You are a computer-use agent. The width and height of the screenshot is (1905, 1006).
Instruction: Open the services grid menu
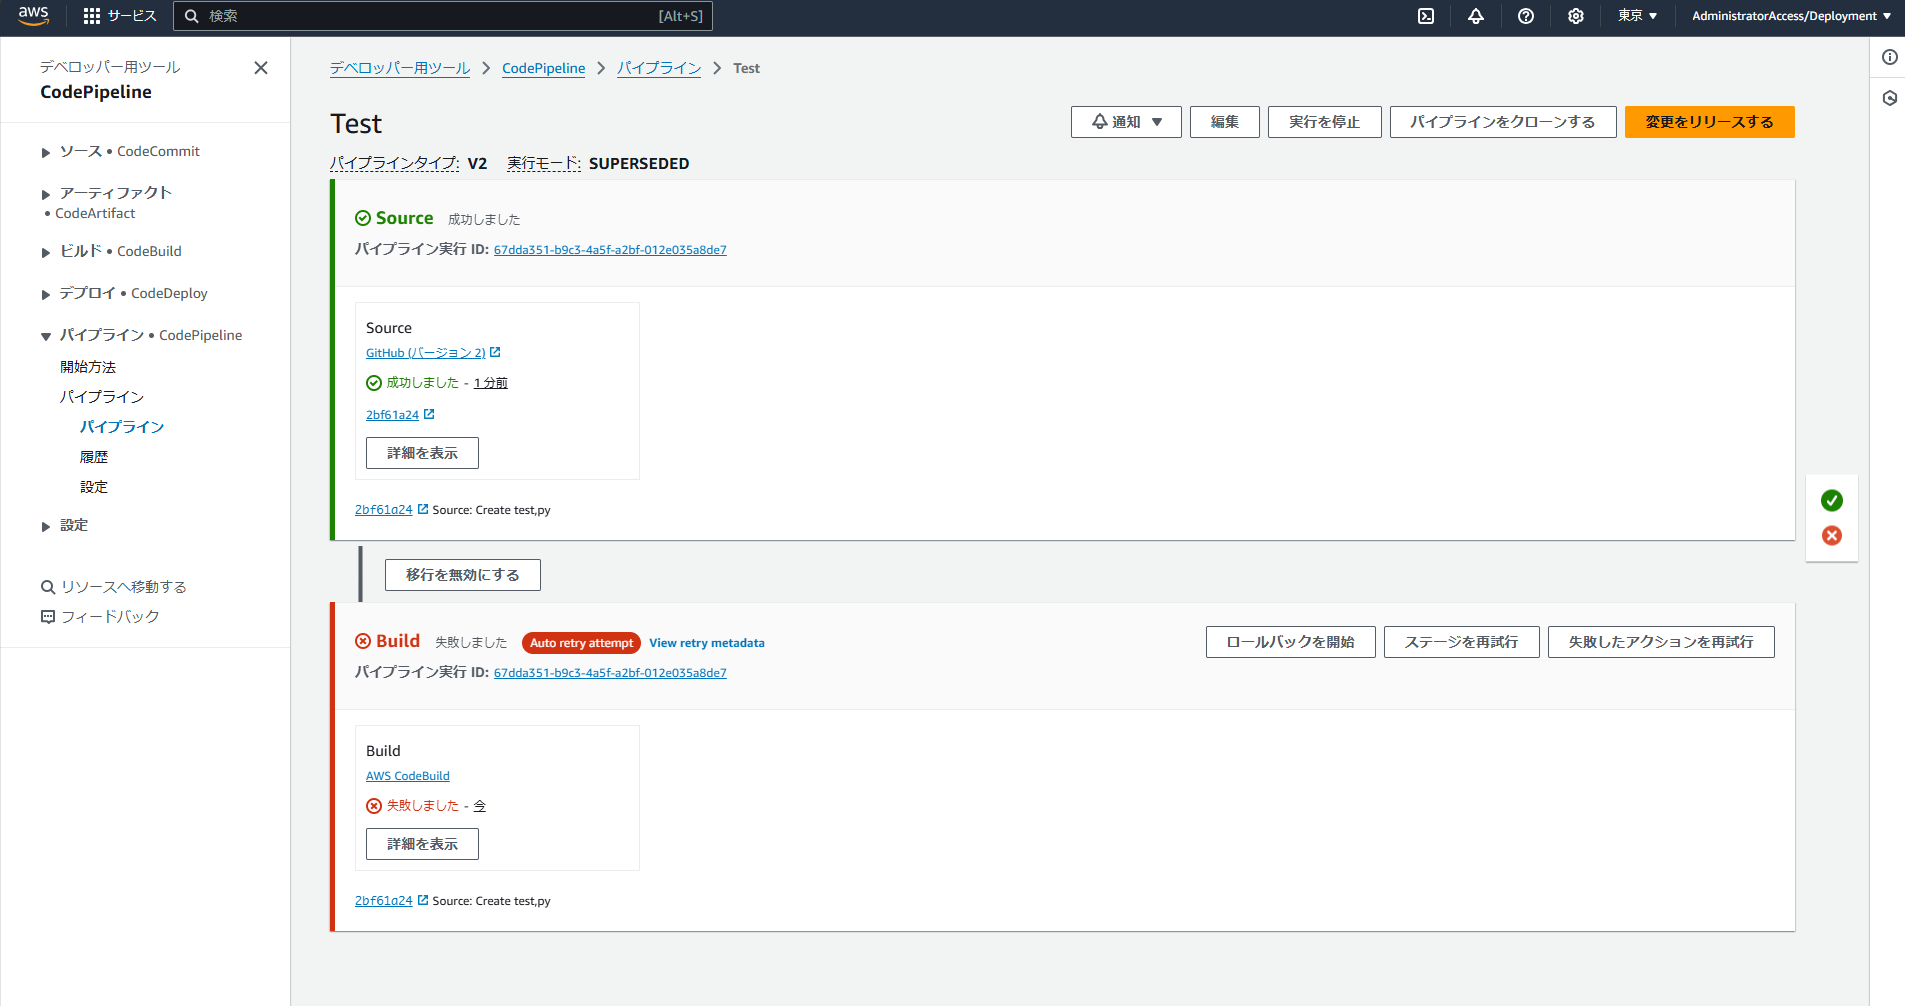pyautogui.click(x=92, y=16)
